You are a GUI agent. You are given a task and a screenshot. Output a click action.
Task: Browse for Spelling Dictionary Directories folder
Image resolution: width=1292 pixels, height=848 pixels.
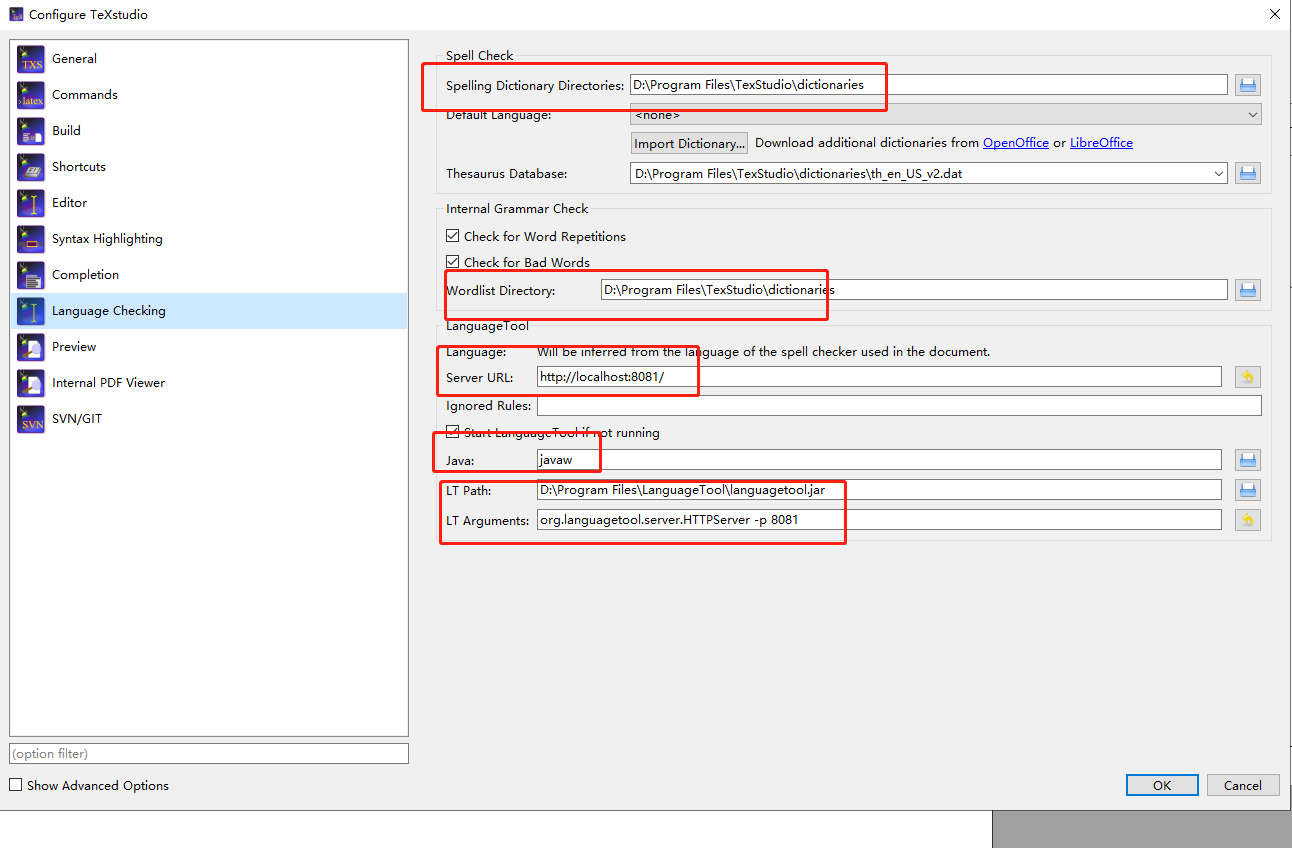tap(1248, 85)
